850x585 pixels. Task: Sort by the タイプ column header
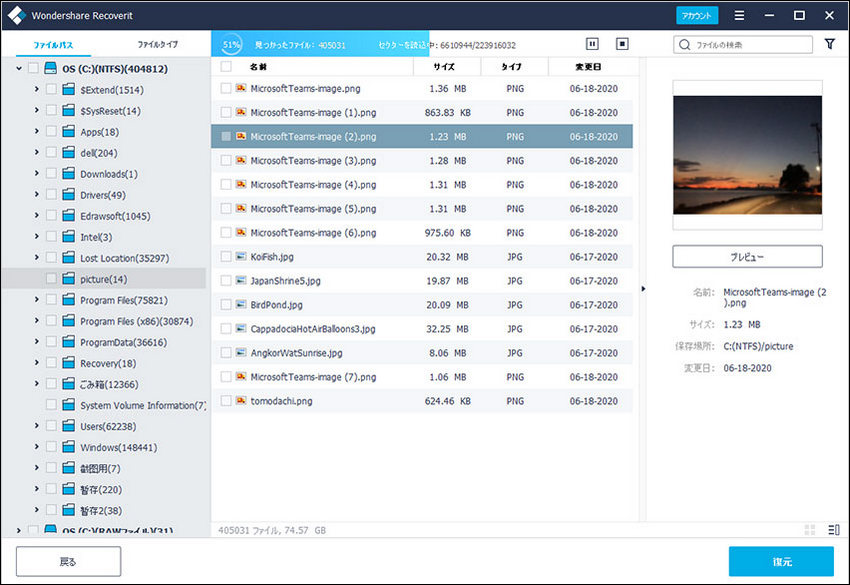coord(511,67)
